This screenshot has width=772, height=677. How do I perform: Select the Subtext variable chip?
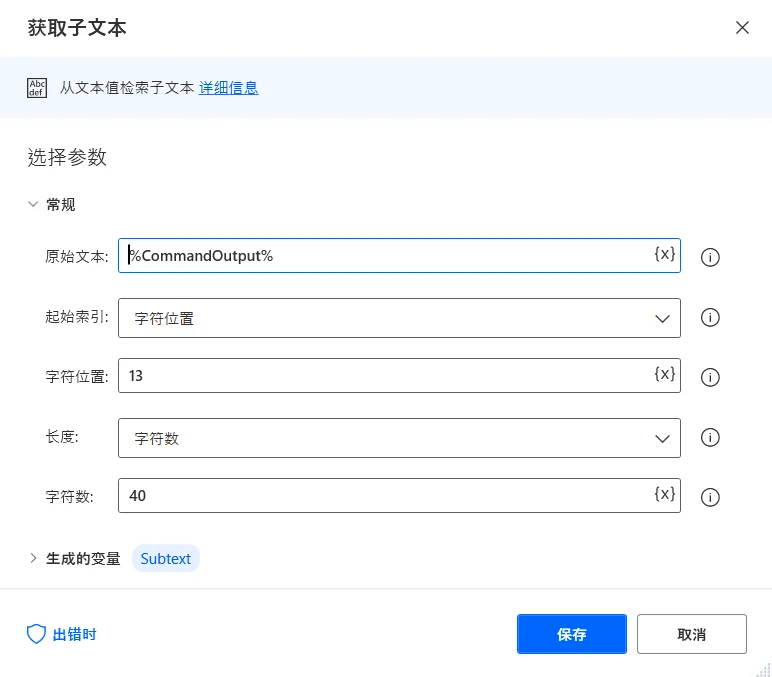coord(166,559)
